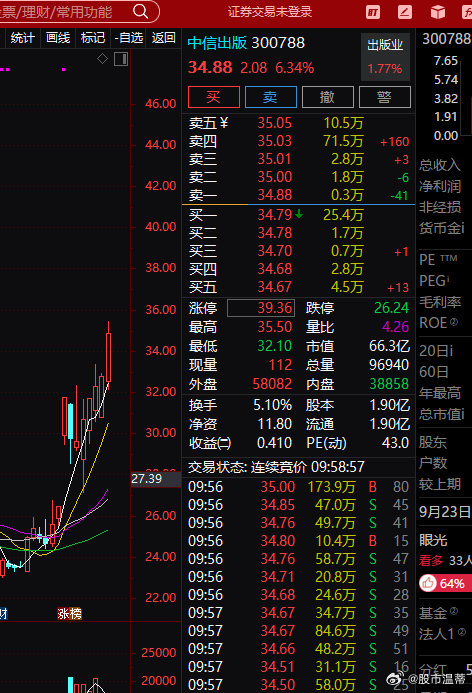The image size is (472, 693).
Task: Select the 买四 price 34.68
Action: point(274,269)
